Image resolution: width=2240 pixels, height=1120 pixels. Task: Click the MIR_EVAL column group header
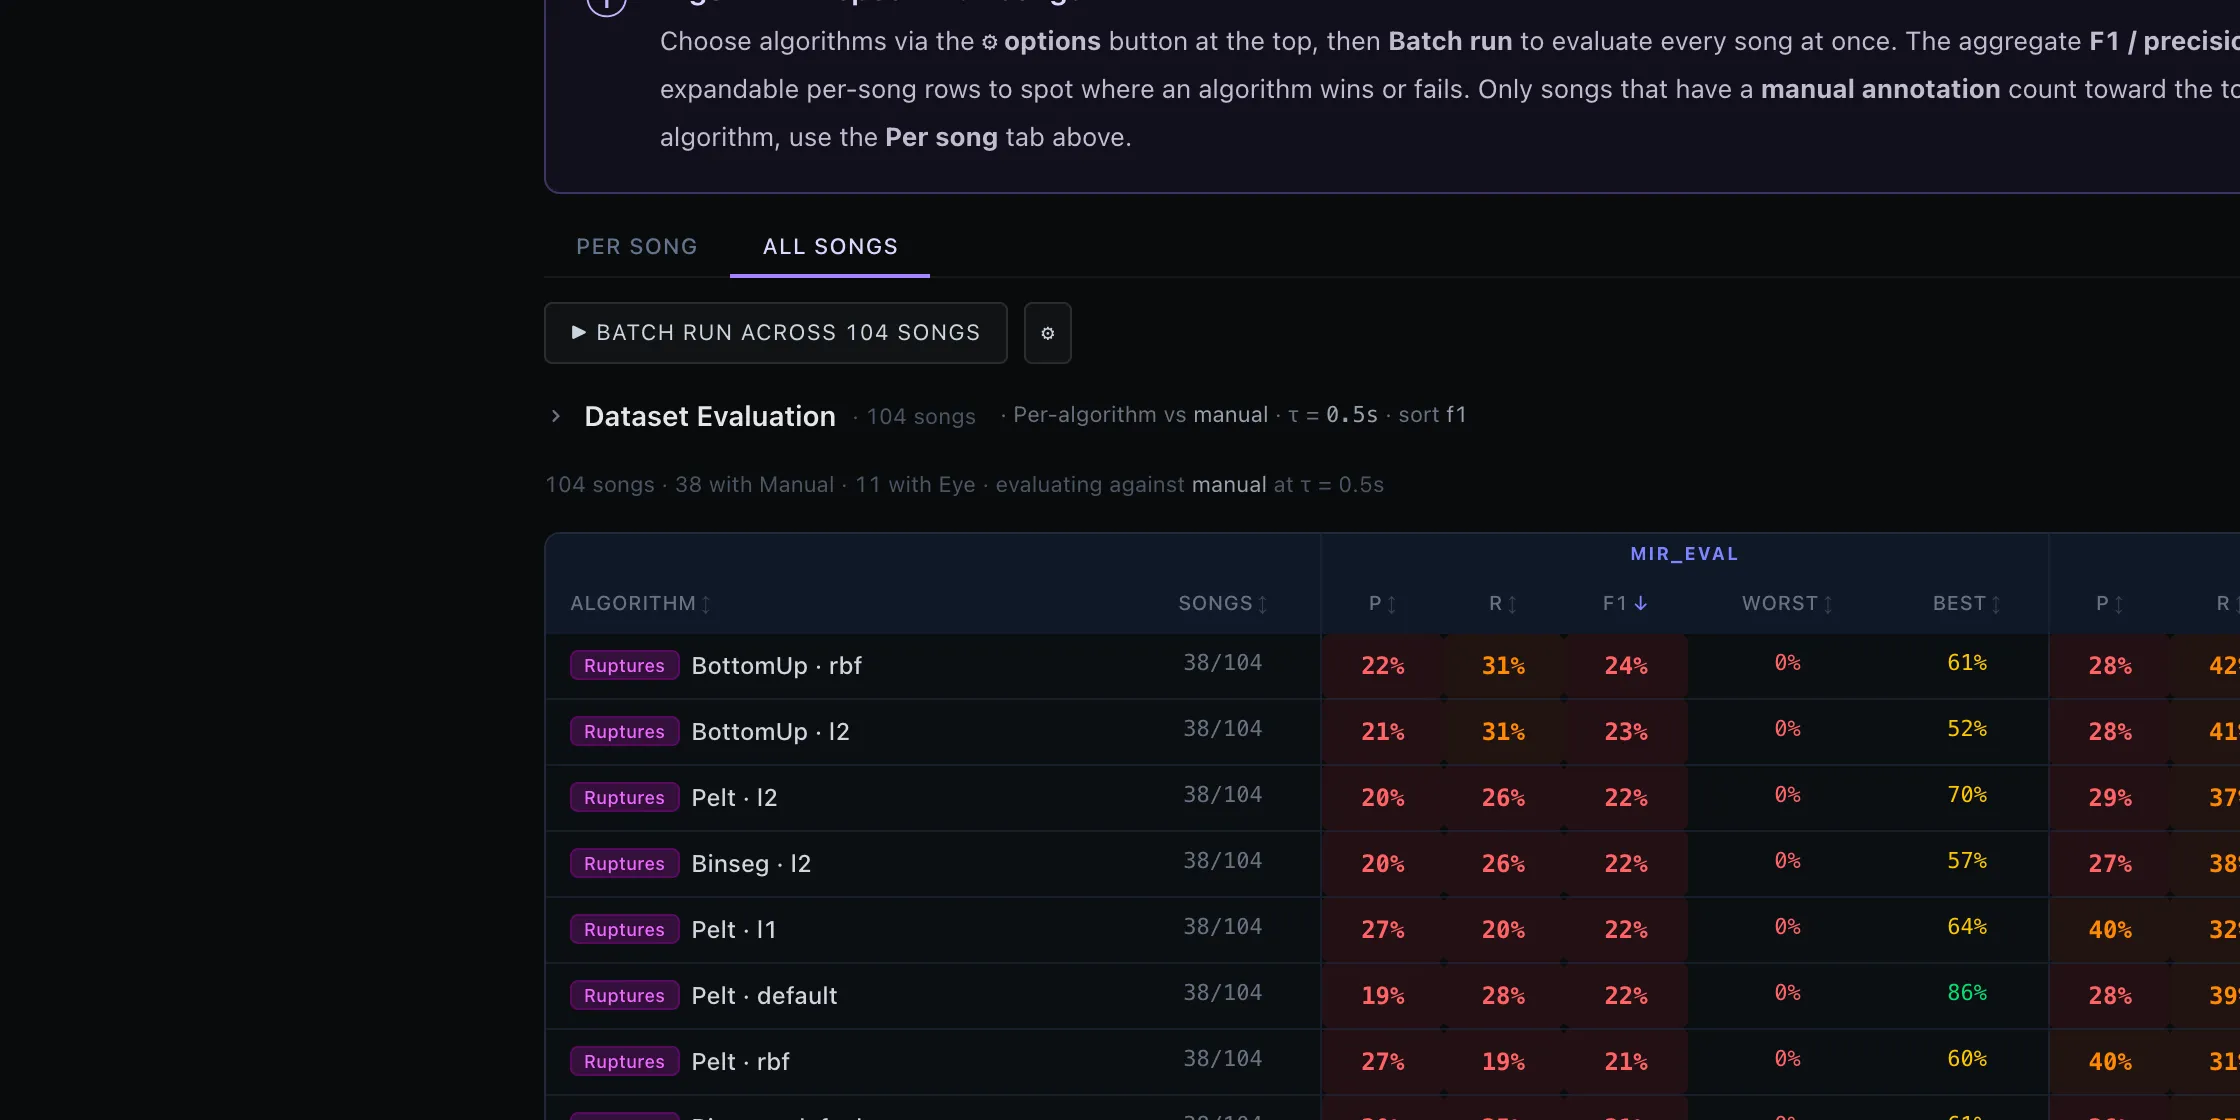point(1684,554)
